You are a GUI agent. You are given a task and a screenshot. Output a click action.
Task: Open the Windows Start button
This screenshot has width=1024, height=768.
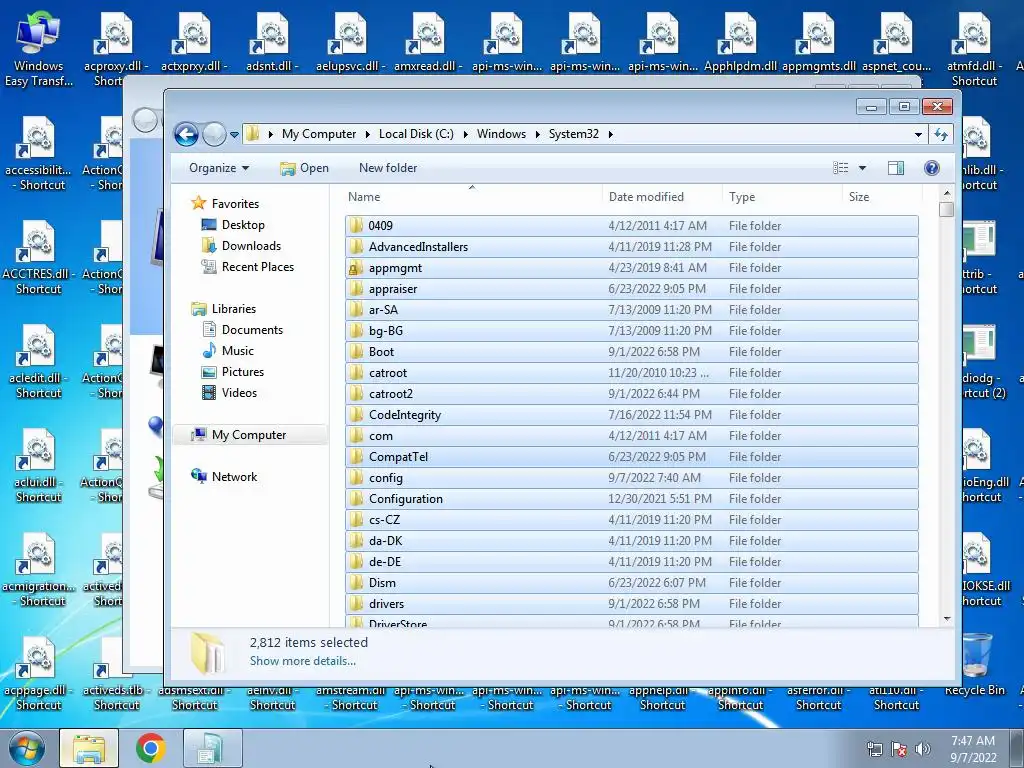tap(27, 748)
